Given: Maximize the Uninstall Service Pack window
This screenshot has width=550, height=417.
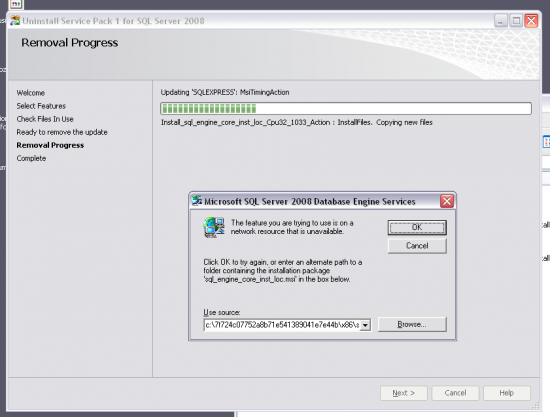Looking at the screenshot, I should (x=516, y=21).
